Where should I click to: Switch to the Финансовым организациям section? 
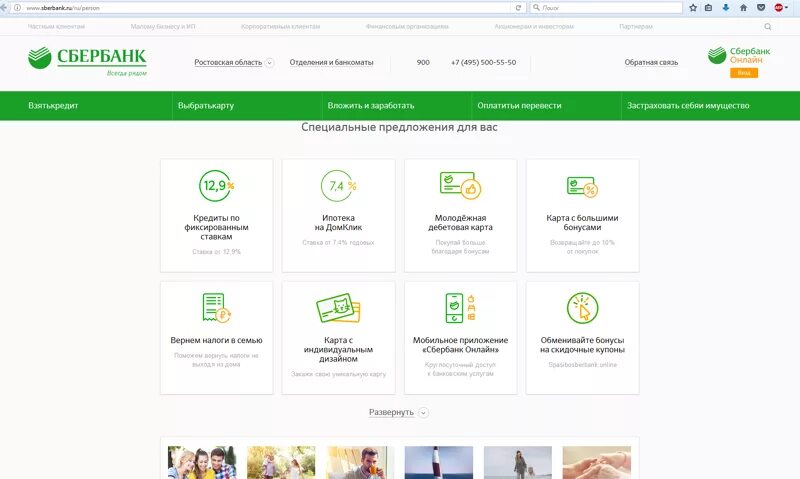tap(407, 27)
